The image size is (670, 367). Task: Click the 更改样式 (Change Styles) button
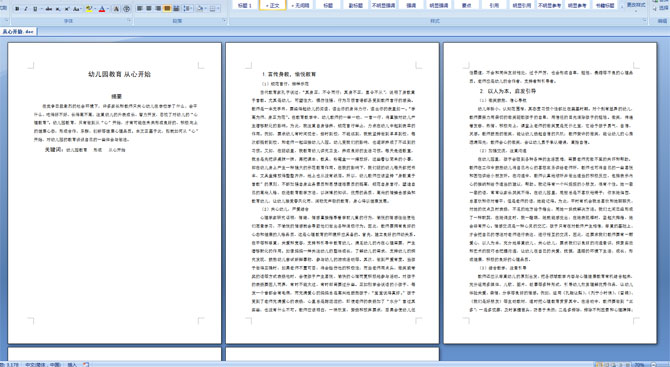pos(635,6)
